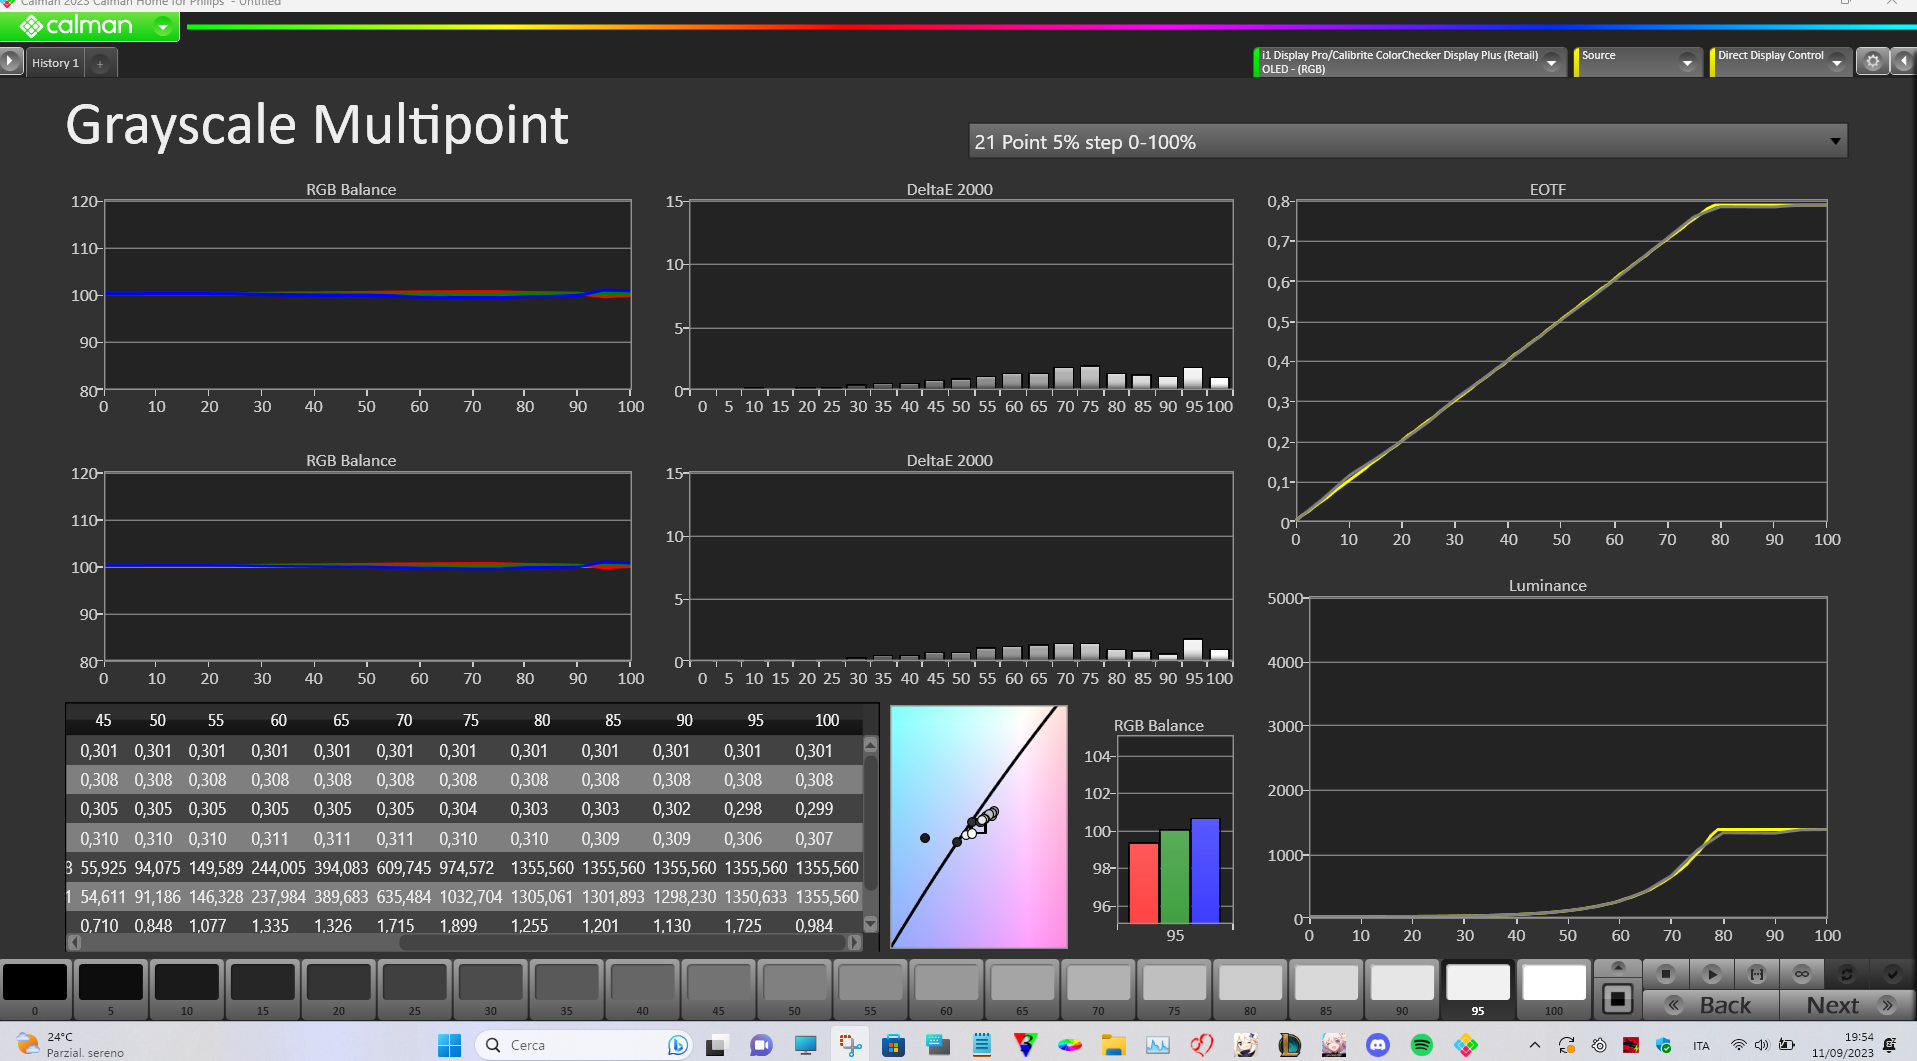Toggle the left panel expand arrow
Image resolution: width=1917 pixels, height=1061 pixels.
tap(10, 62)
